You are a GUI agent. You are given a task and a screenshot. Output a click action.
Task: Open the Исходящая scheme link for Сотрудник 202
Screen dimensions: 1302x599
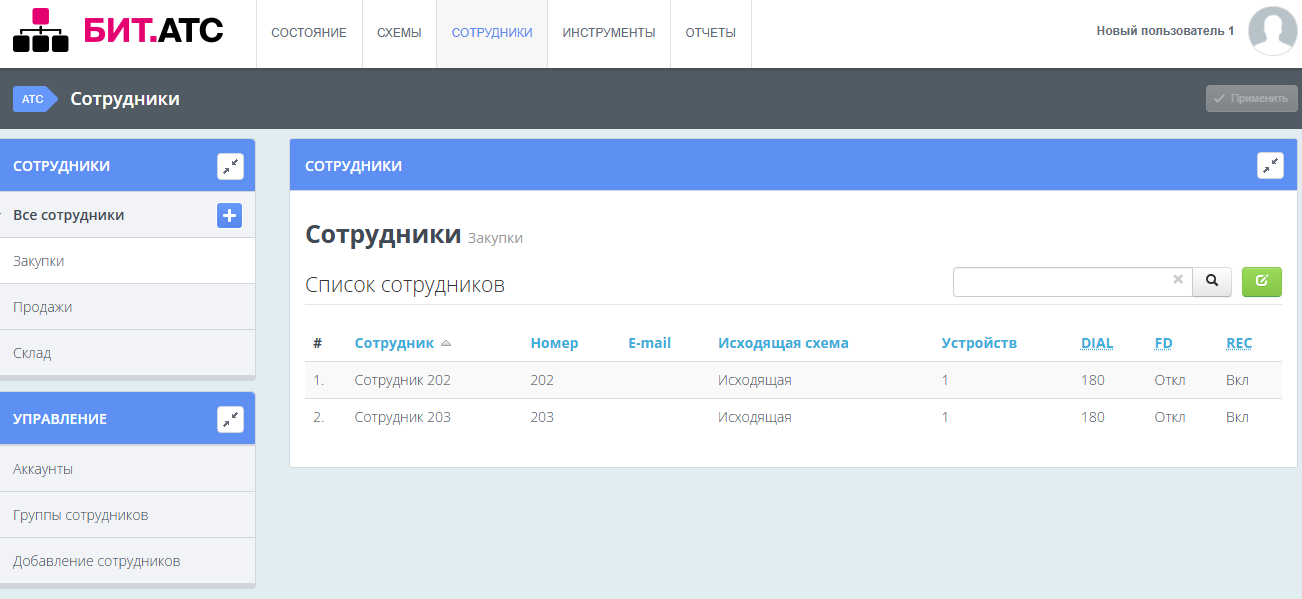tap(754, 380)
